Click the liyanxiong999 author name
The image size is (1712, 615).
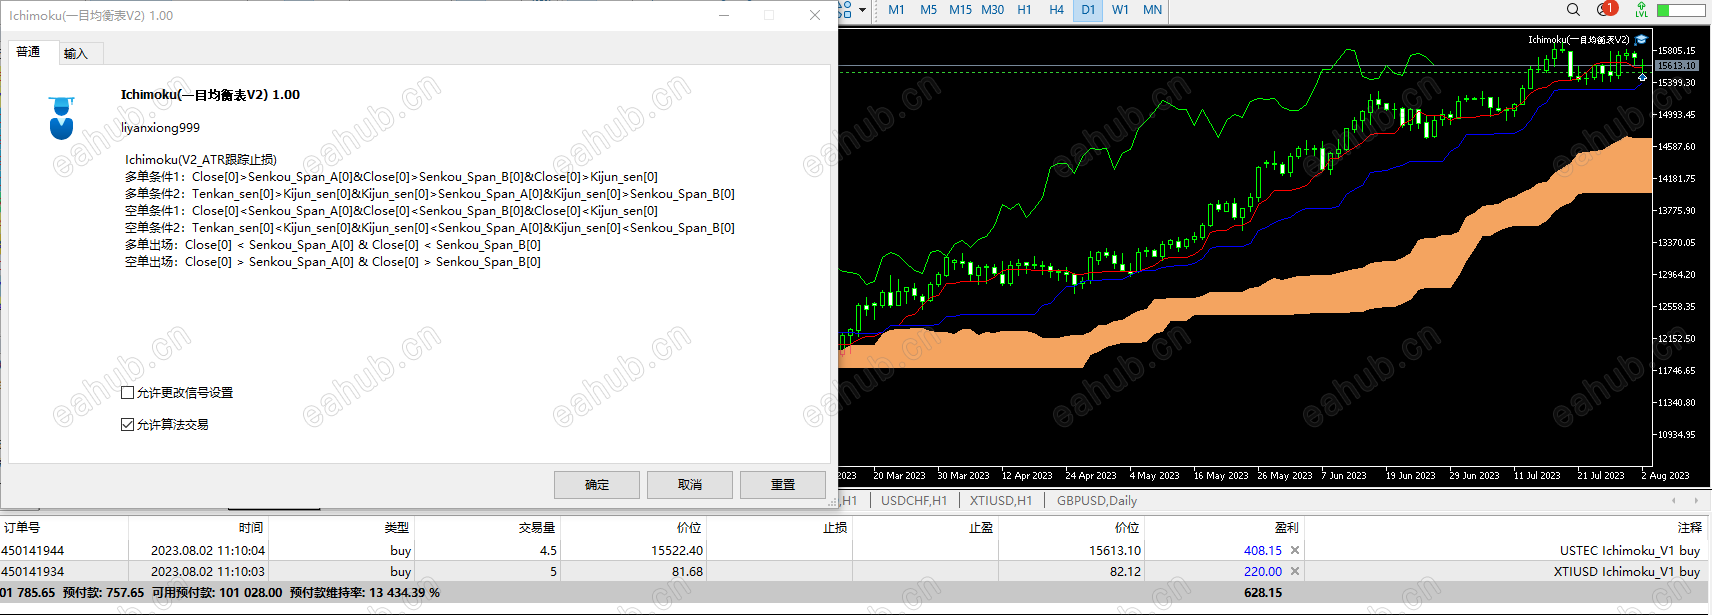(160, 127)
